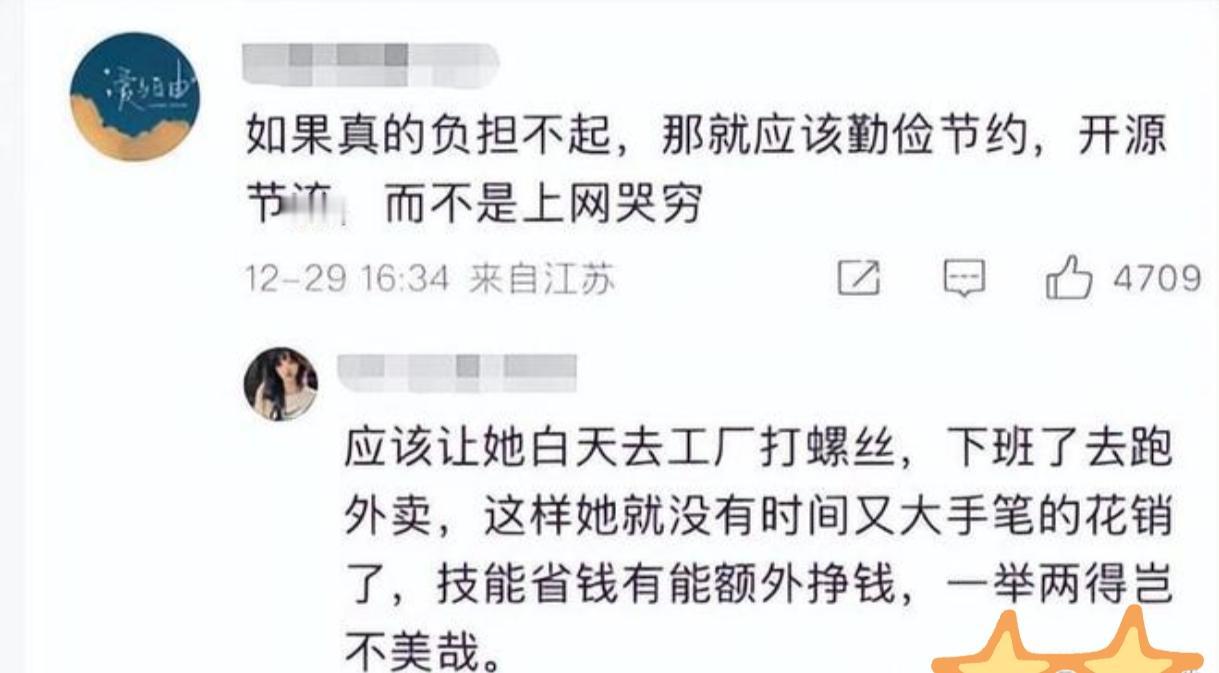Viewport: 1219px width, 673px height.
Task: Select the 12-29 16:34 timestamp
Action: (x=348, y=279)
